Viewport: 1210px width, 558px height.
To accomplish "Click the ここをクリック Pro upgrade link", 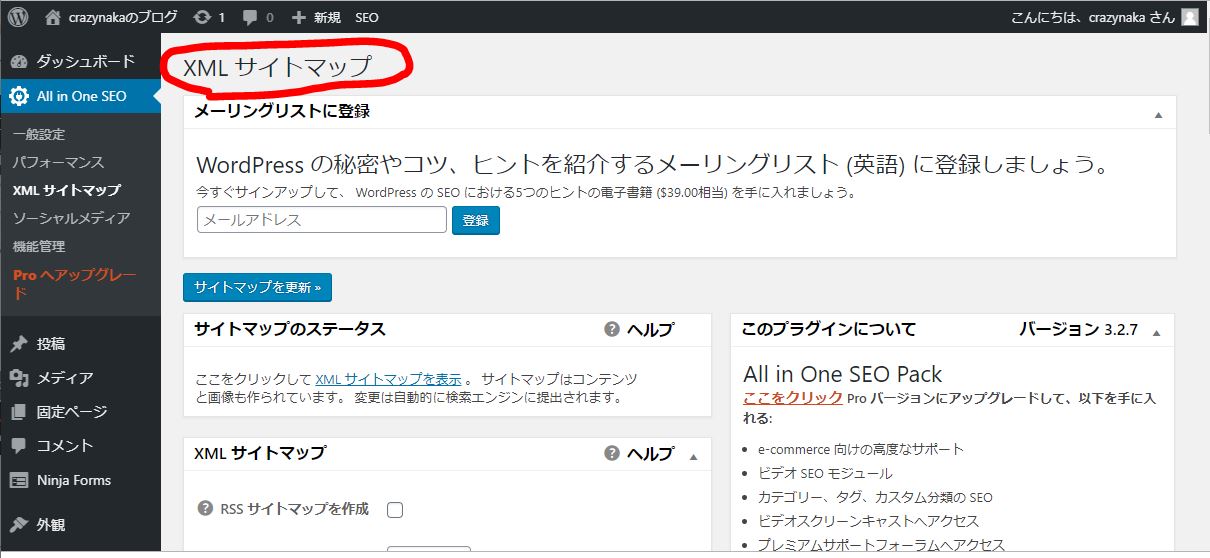I will click(x=793, y=397).
